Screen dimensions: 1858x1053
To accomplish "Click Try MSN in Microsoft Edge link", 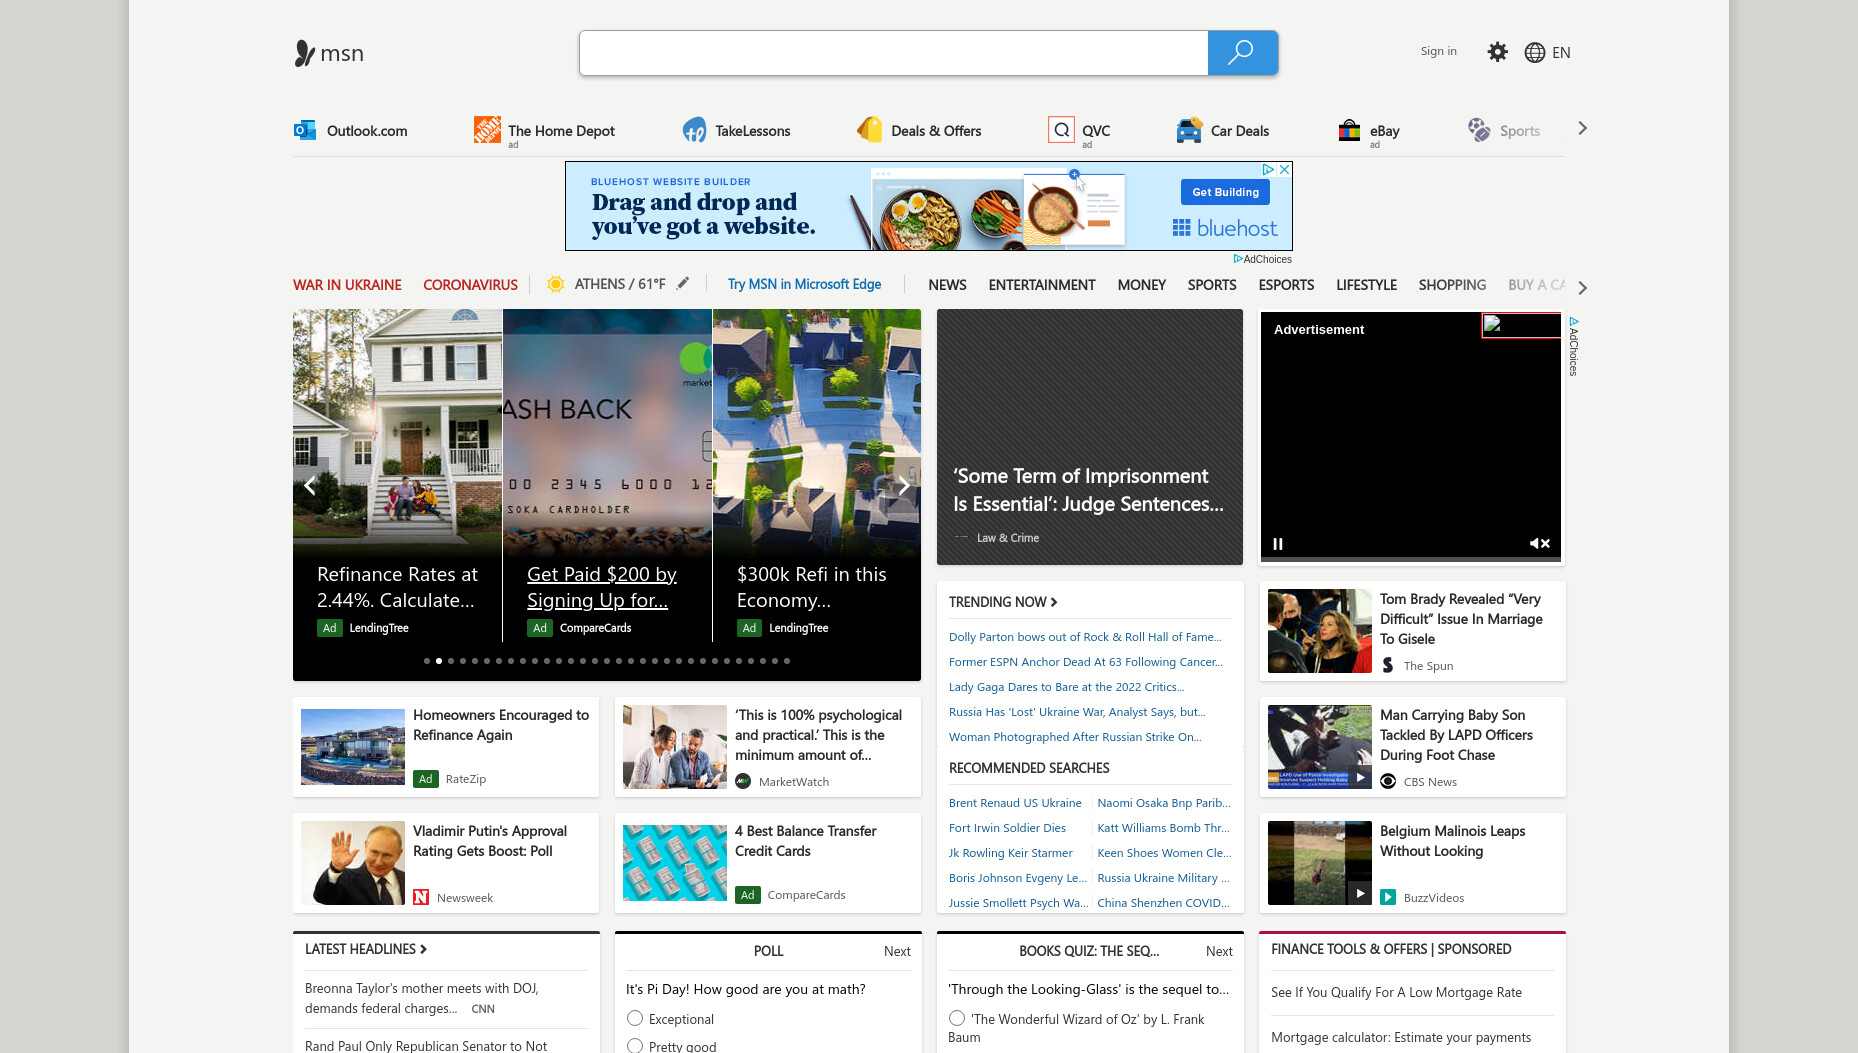I will pos(804,284).
